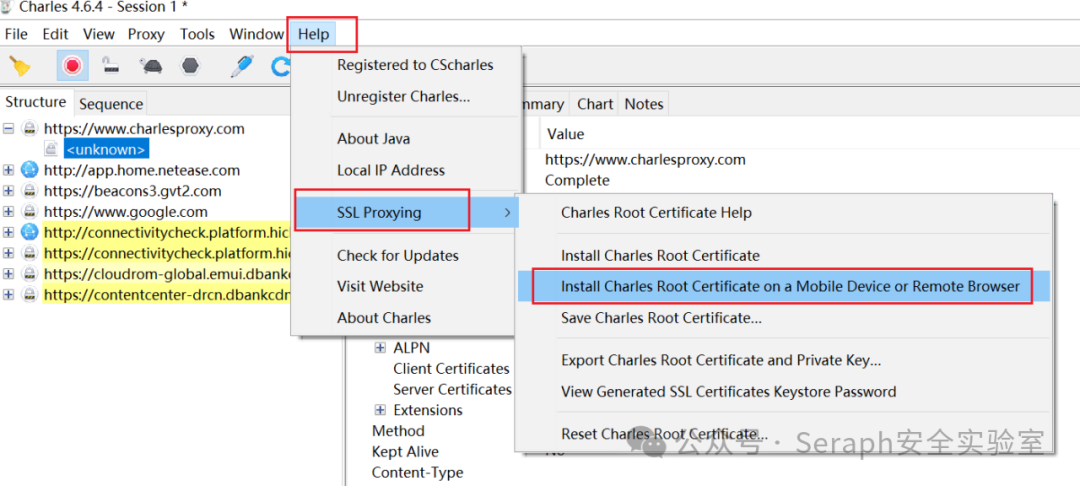
Task: Expand the www.google.com node
Action: (x=8, y=211)
